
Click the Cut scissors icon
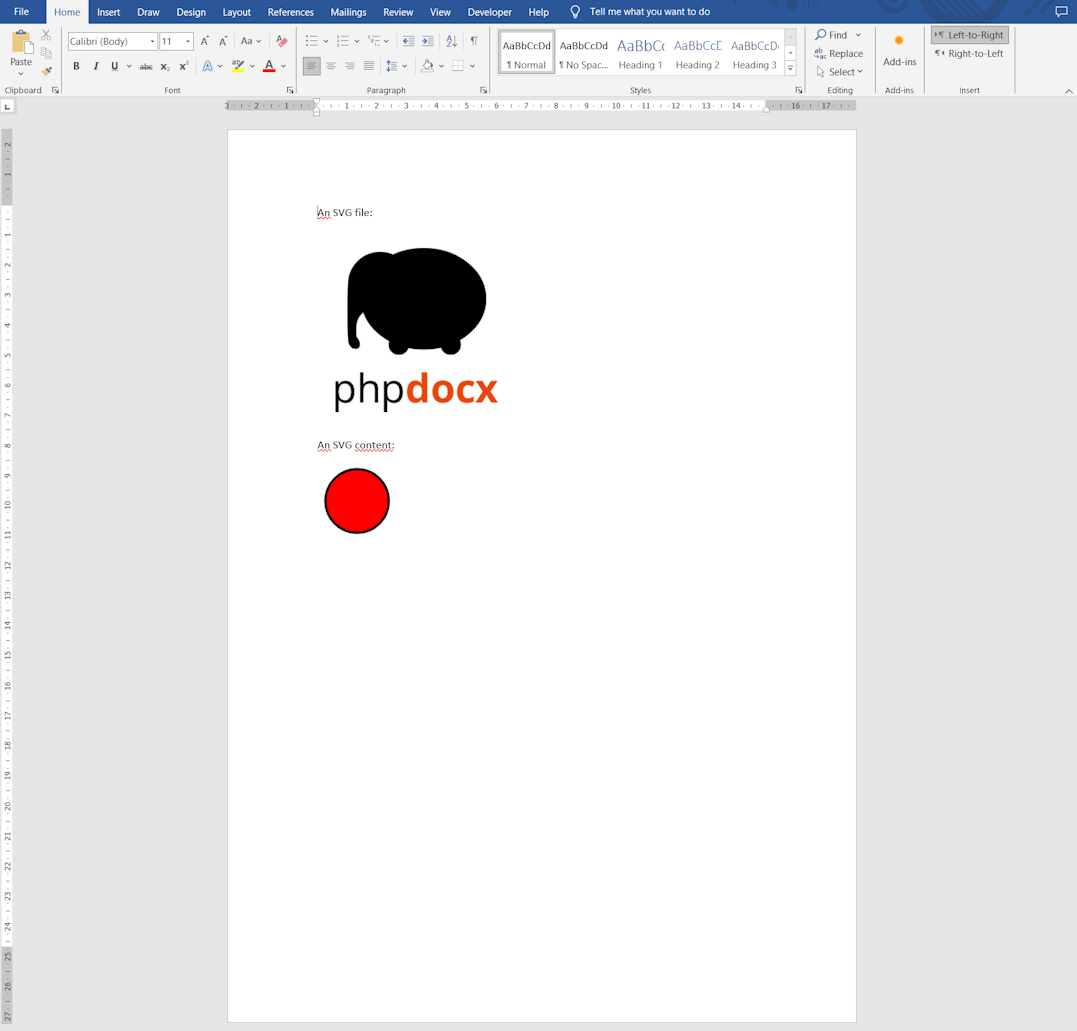46,35
